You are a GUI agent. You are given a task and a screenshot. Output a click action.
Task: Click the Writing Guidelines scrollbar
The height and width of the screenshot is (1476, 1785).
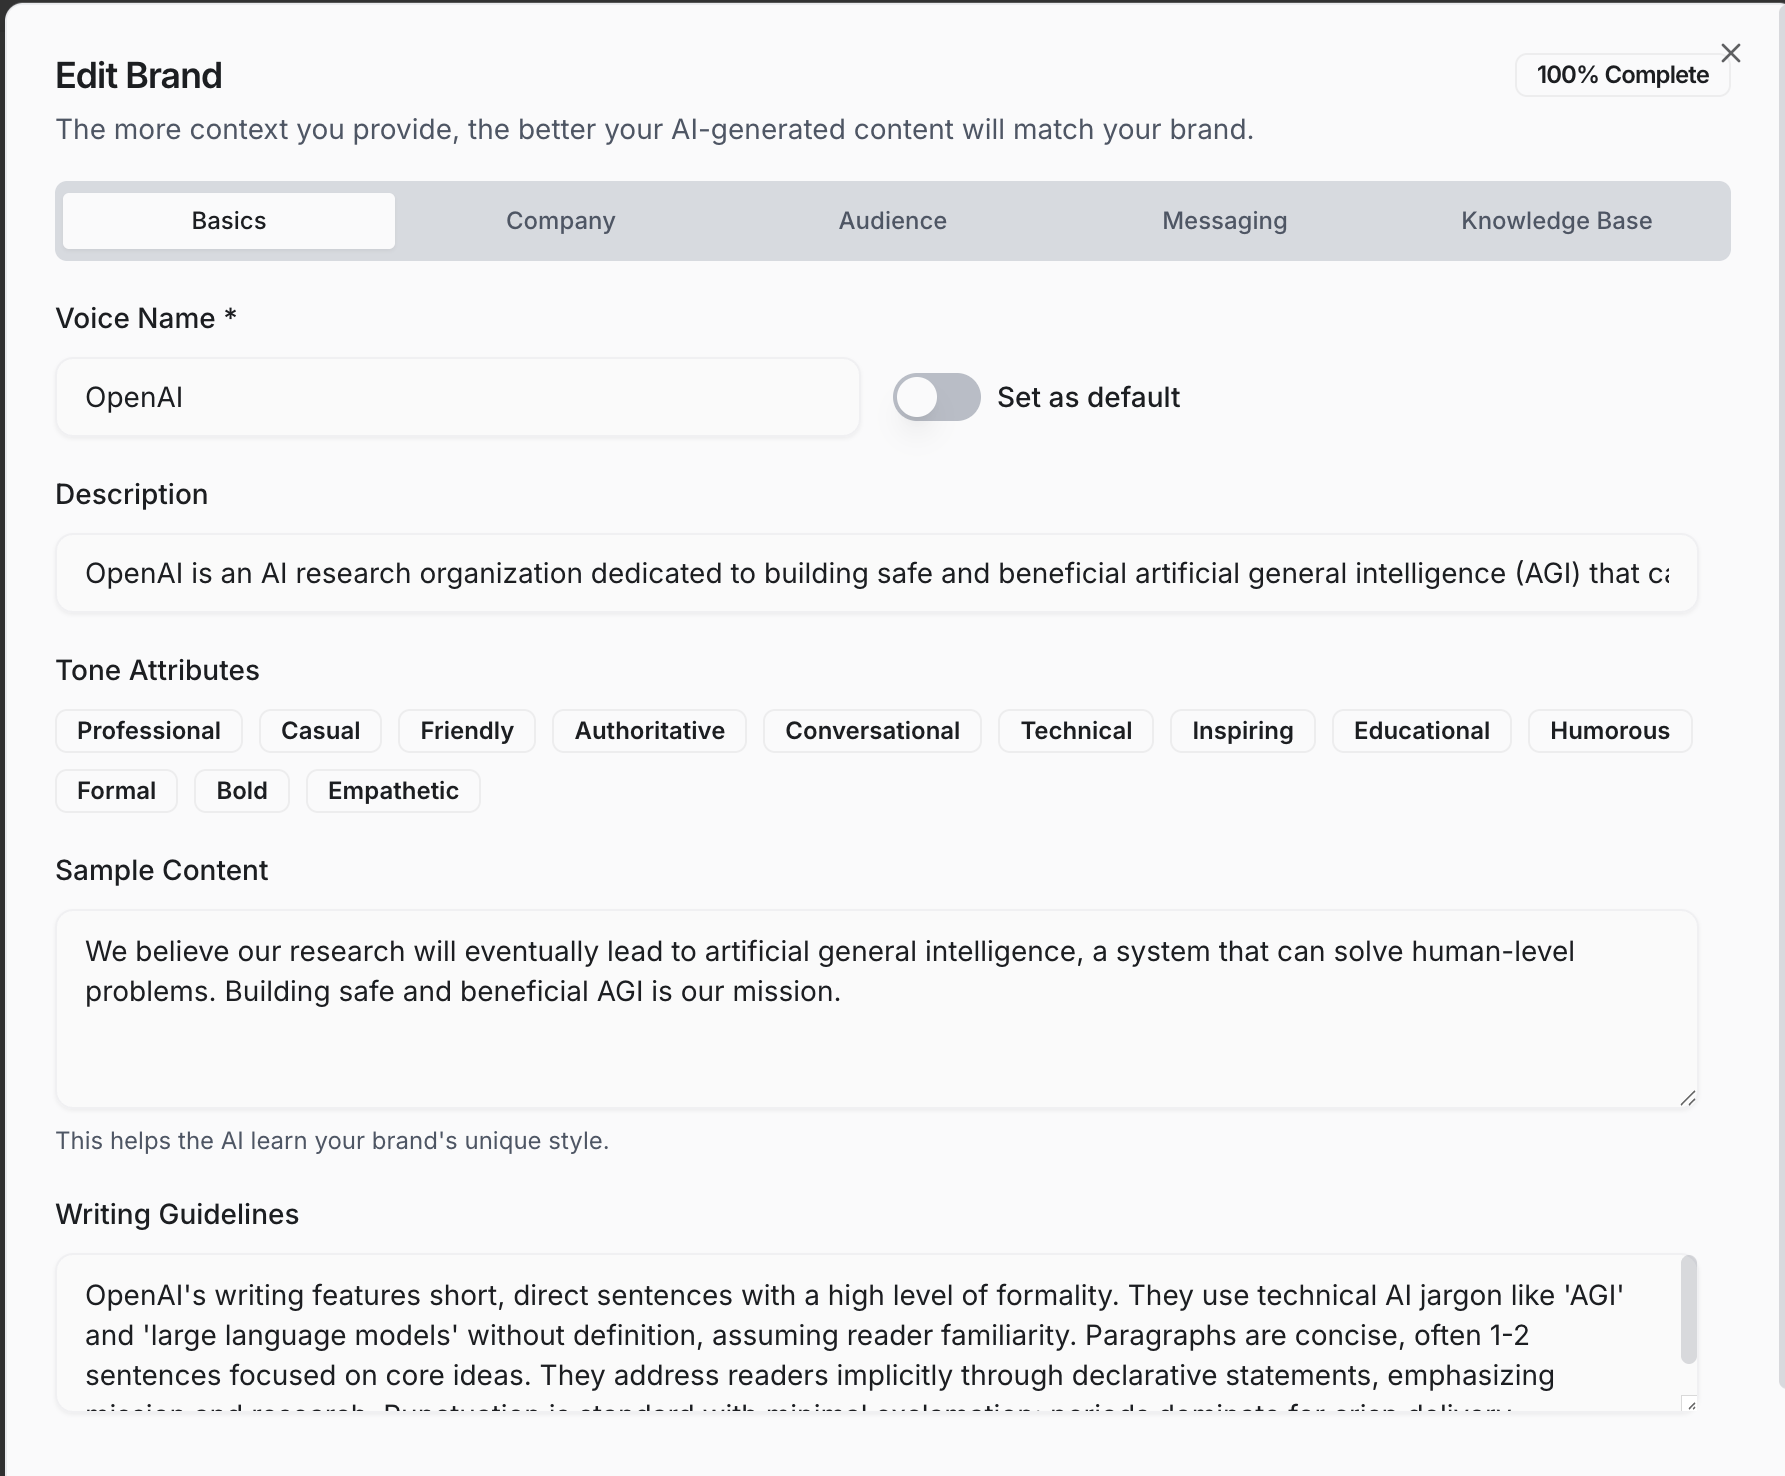1689,1310
